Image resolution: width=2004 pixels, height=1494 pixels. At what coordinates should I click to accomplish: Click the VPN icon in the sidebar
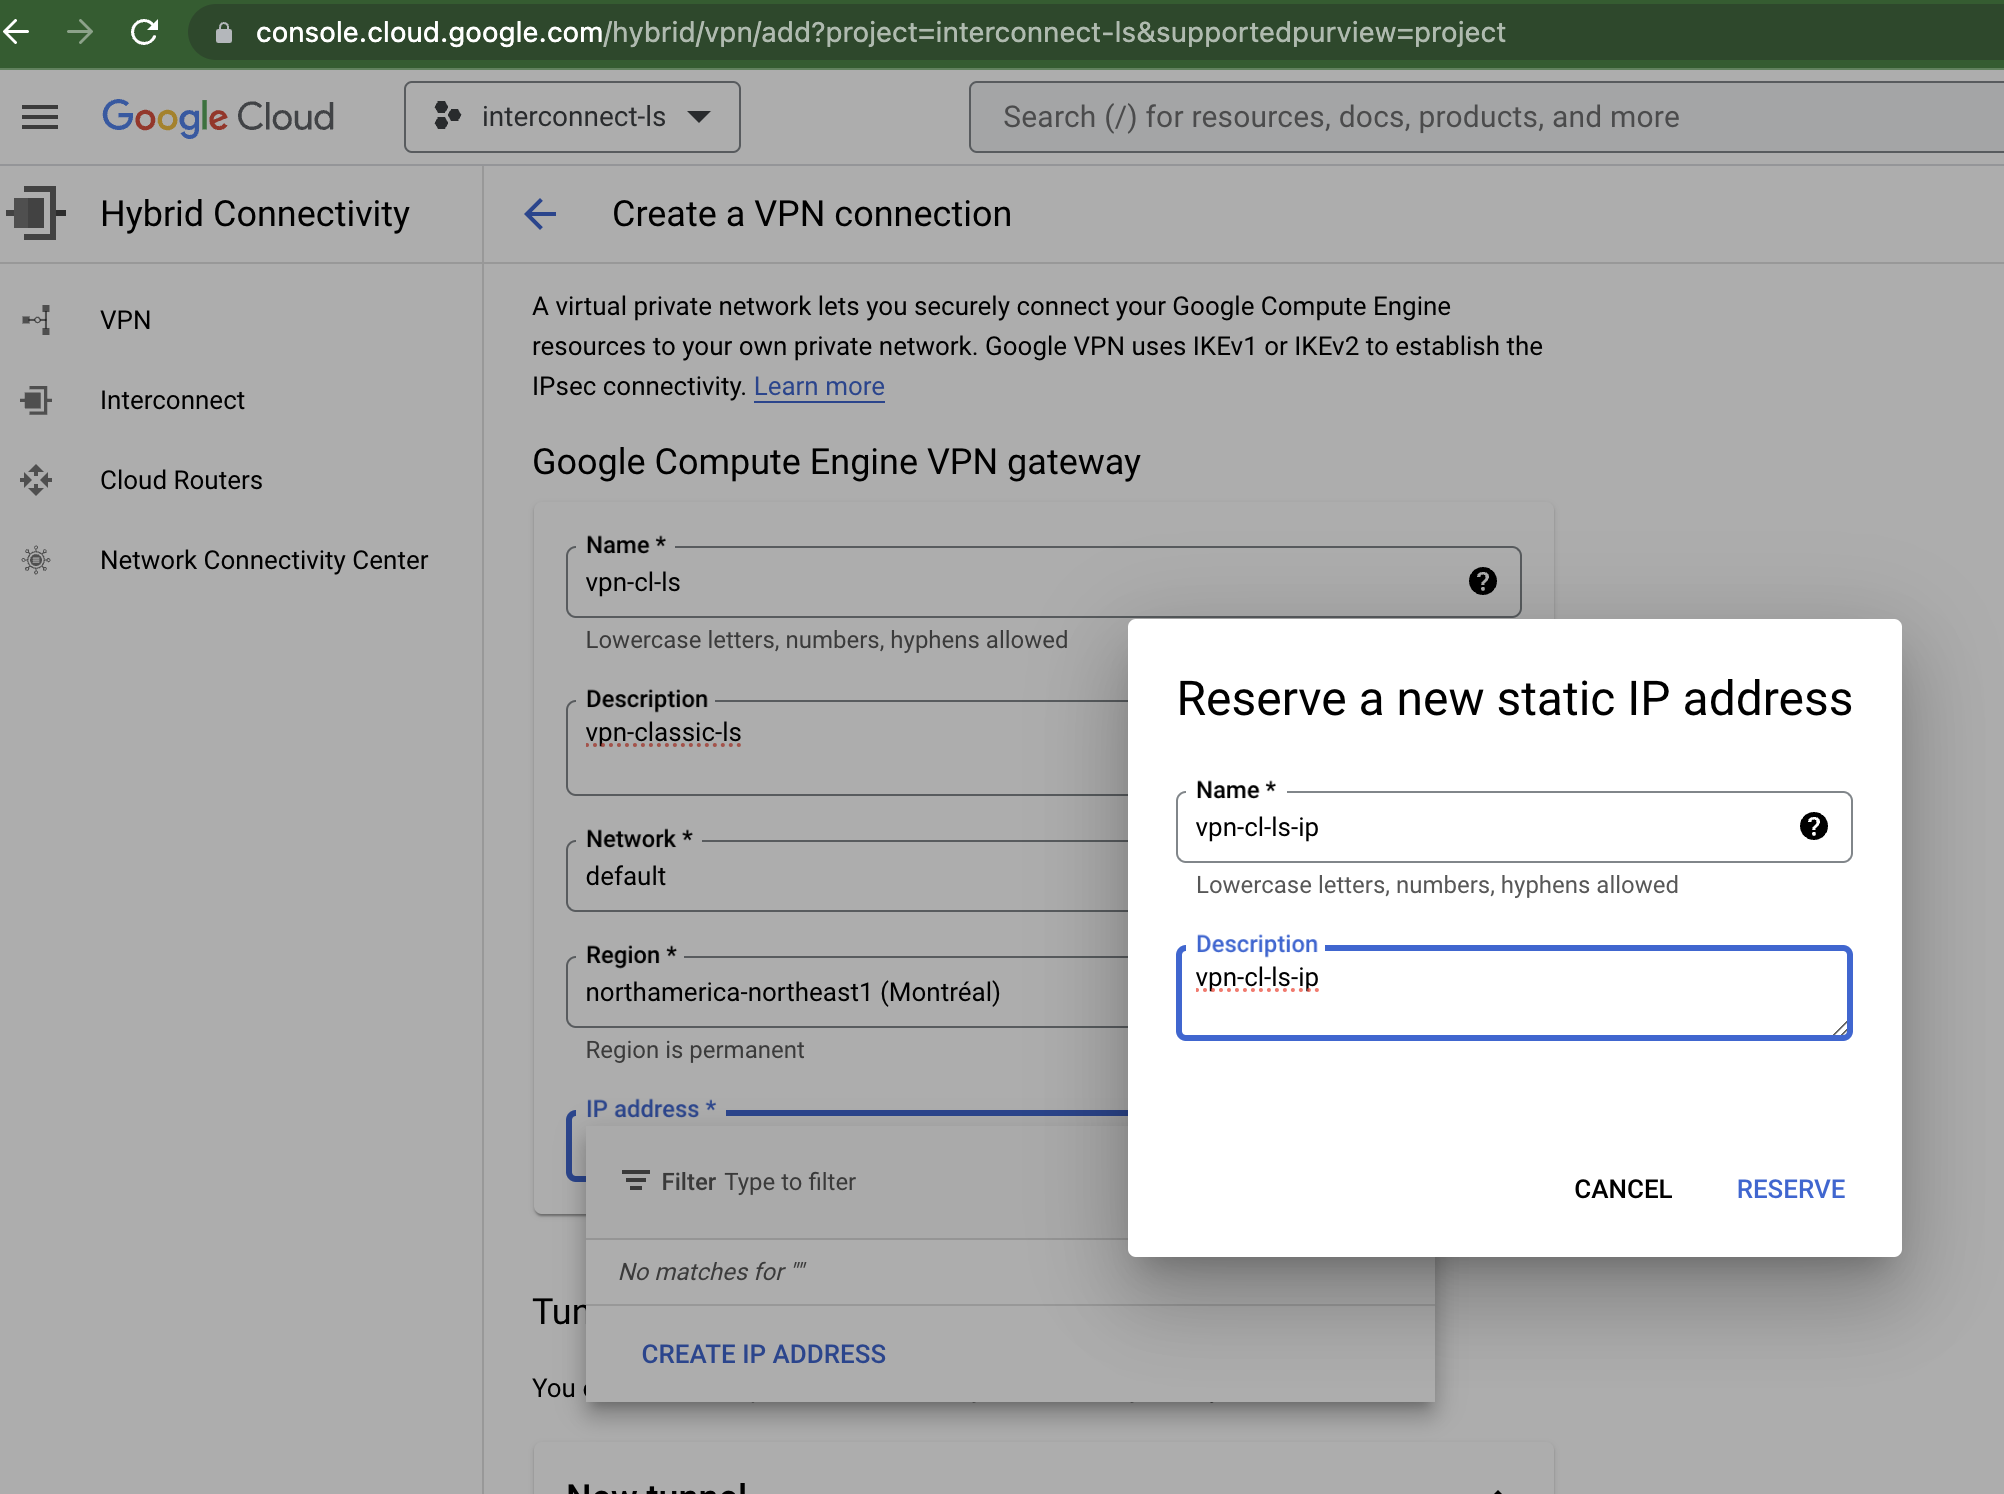tap(37, 320)
